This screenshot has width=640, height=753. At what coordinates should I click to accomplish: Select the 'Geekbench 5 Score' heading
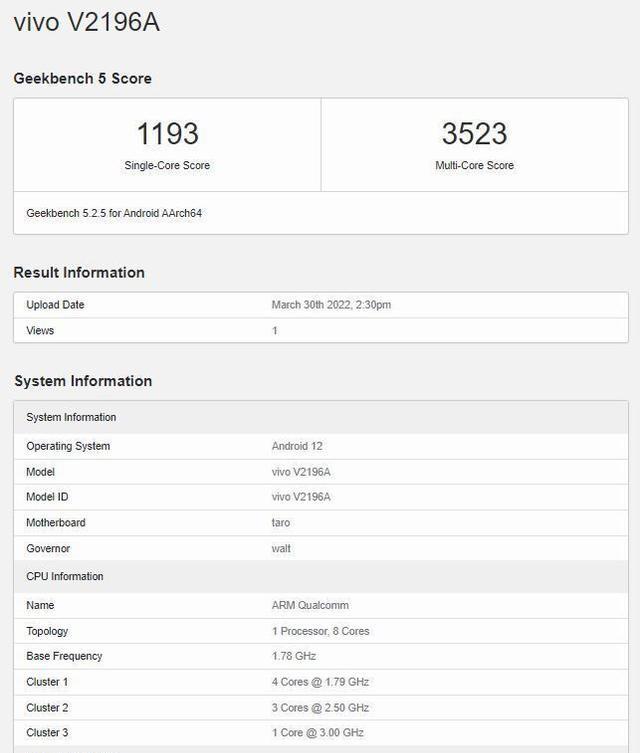point(83,78)
